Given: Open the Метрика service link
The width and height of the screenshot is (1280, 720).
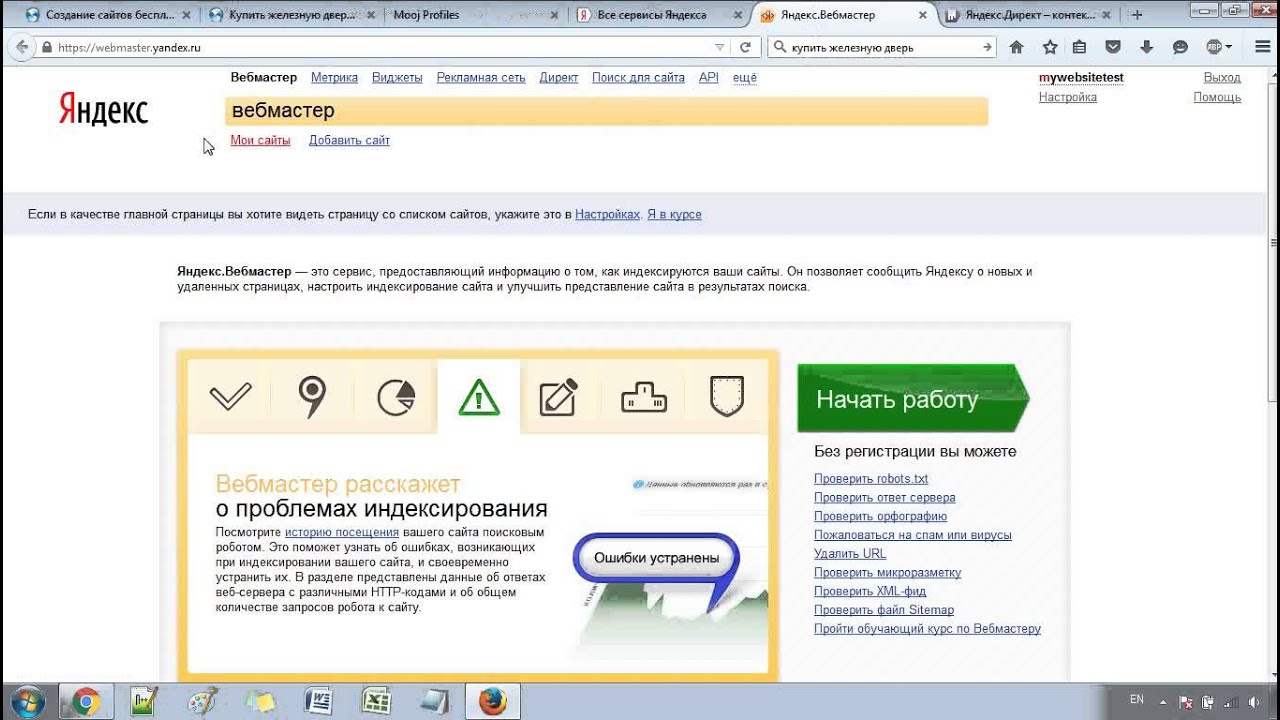Looking at the screenshot, I should click(x=334, y=77).
